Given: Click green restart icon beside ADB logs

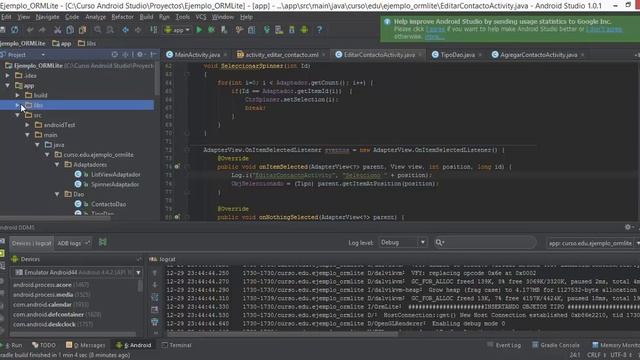Looking at the screenshot, I should tap(103, 242).
